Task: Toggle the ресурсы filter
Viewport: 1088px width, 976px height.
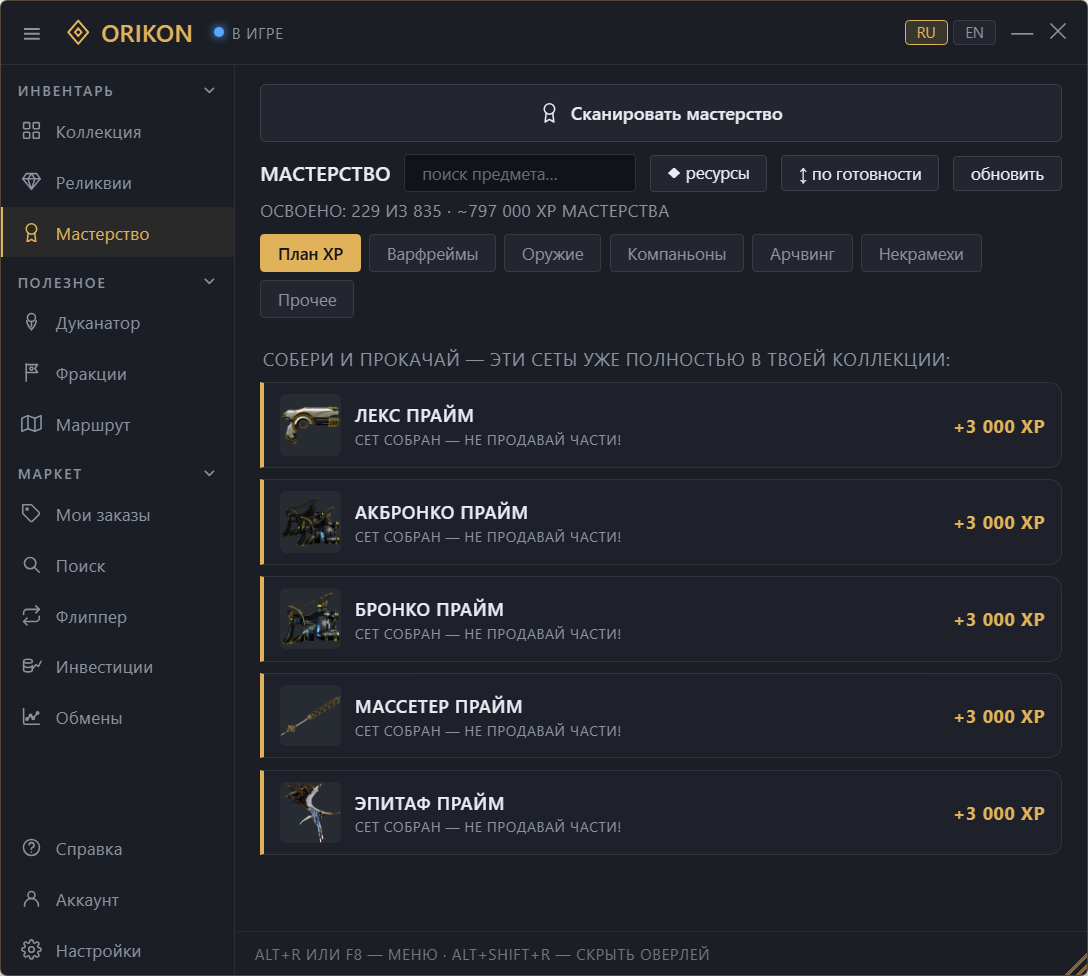Action: [708, 173]
